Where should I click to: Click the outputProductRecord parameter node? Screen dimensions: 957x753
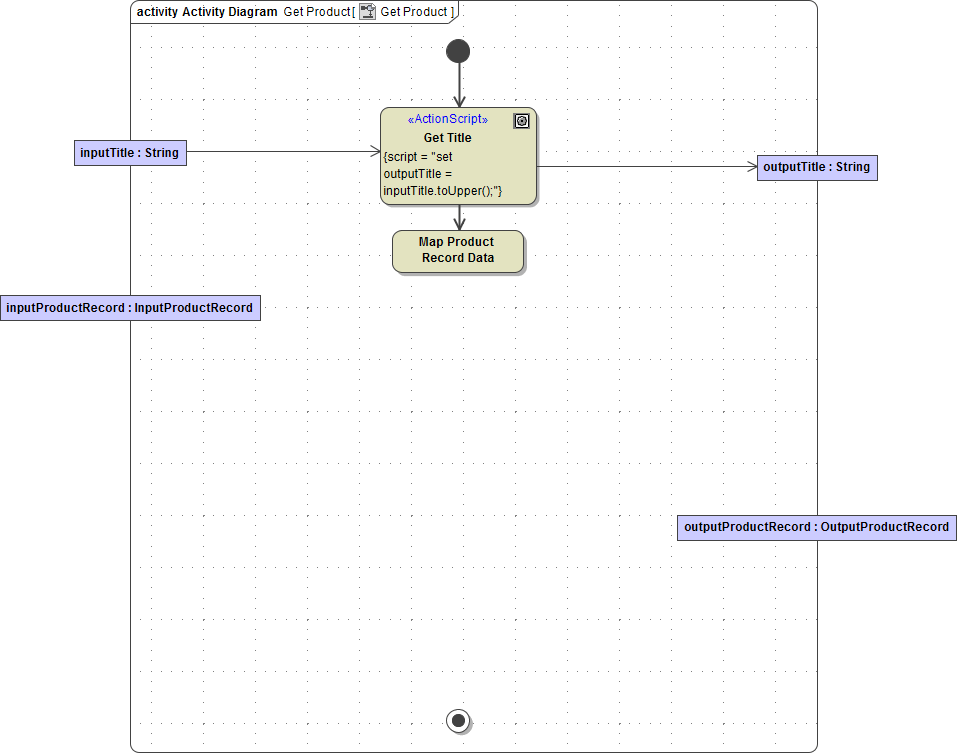816,527
